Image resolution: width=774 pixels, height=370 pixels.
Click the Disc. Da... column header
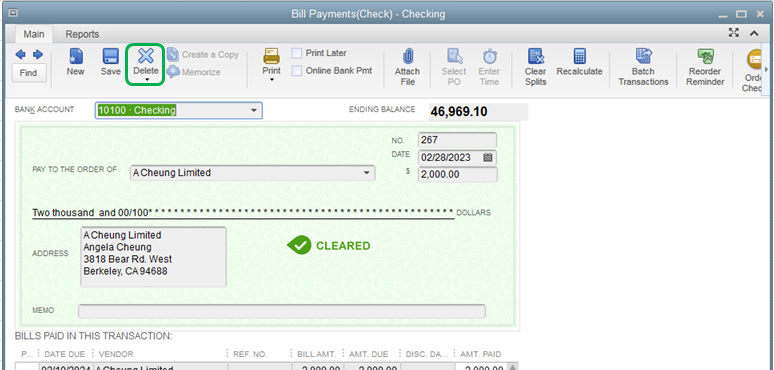[427, 354]
